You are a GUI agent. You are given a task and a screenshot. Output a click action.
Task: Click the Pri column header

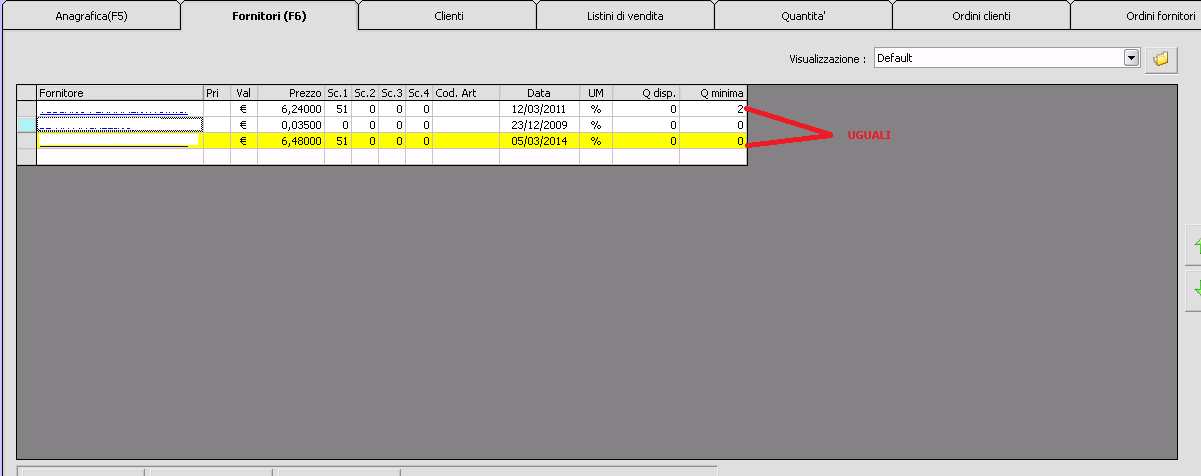(x=217, y=93)
